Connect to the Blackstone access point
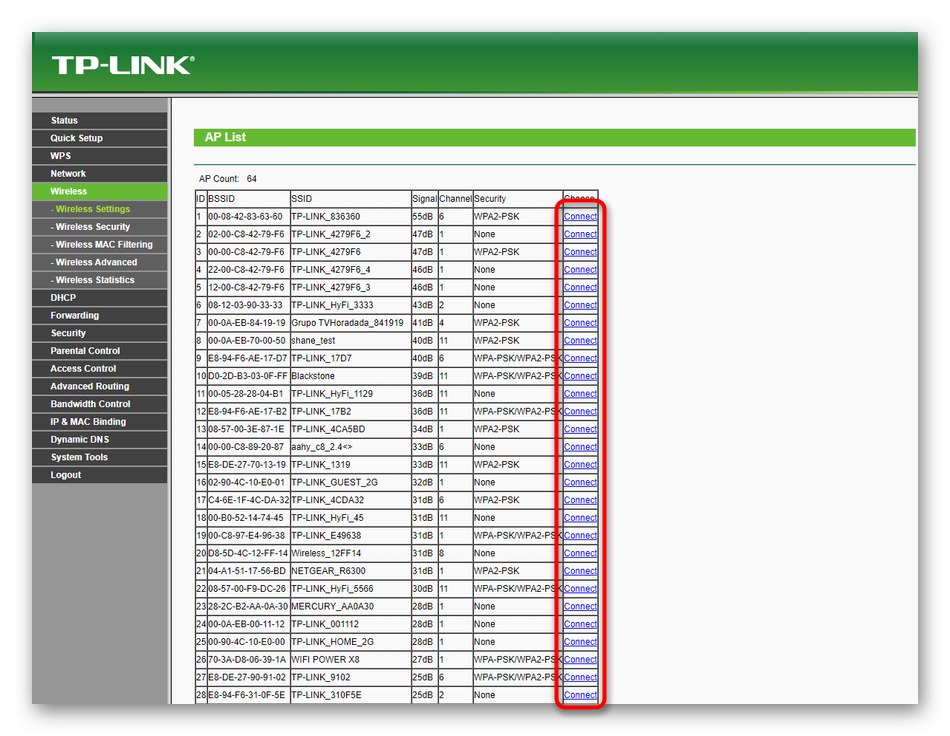 (x=580, y=375)
